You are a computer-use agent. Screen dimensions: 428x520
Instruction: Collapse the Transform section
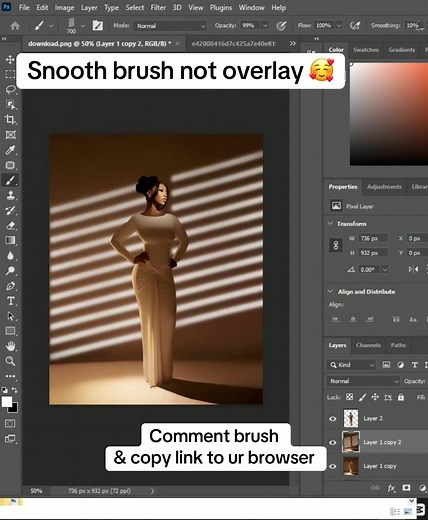[x=330, y=223]
